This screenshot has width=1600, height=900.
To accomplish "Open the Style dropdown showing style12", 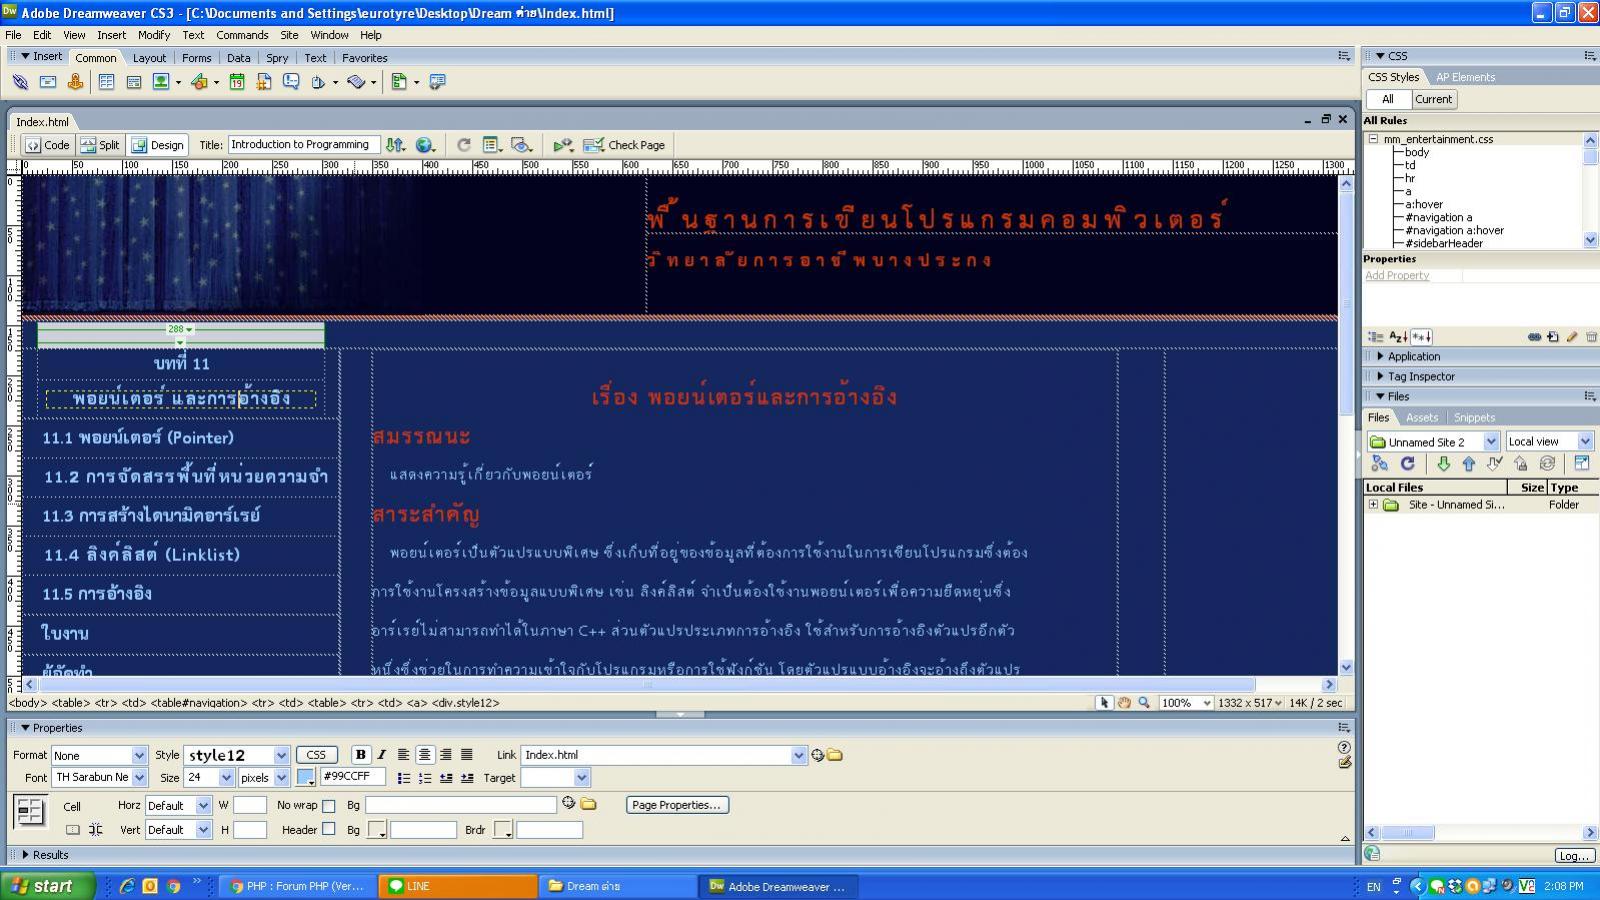I will click(236, 756).
